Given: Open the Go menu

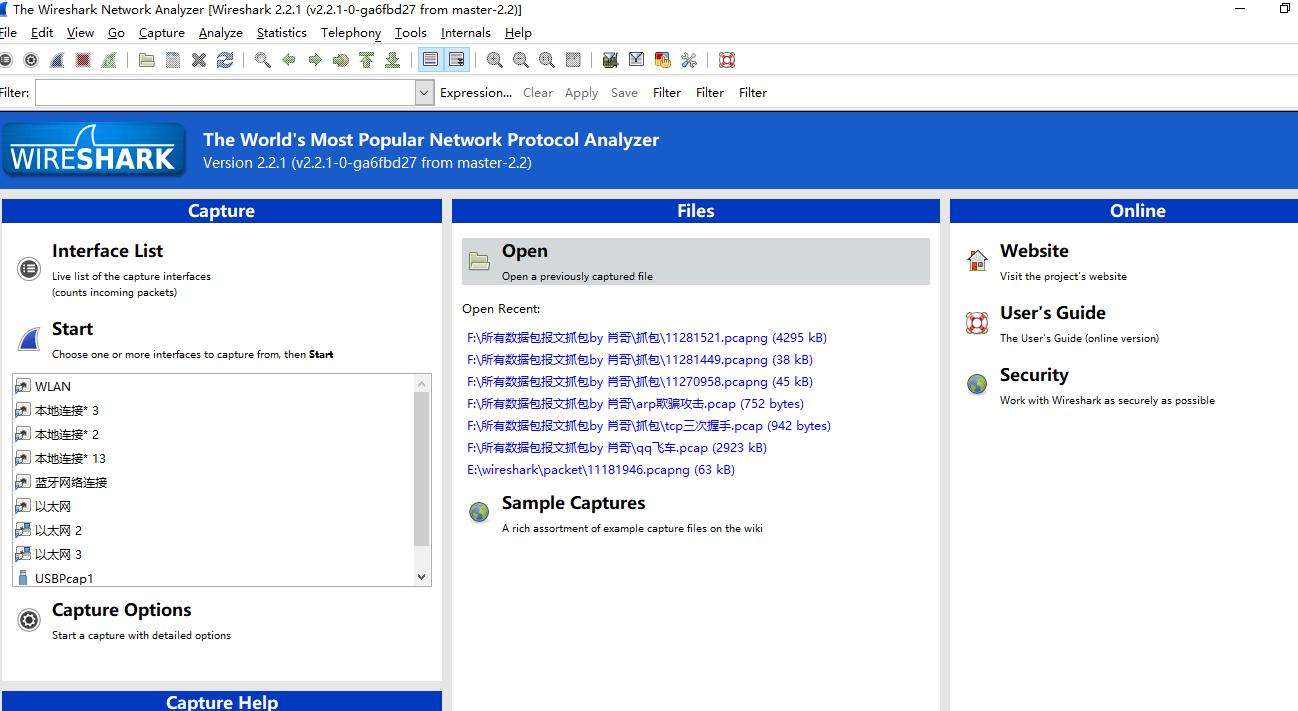Looking at the screenshot, I should tap(116, 33).
